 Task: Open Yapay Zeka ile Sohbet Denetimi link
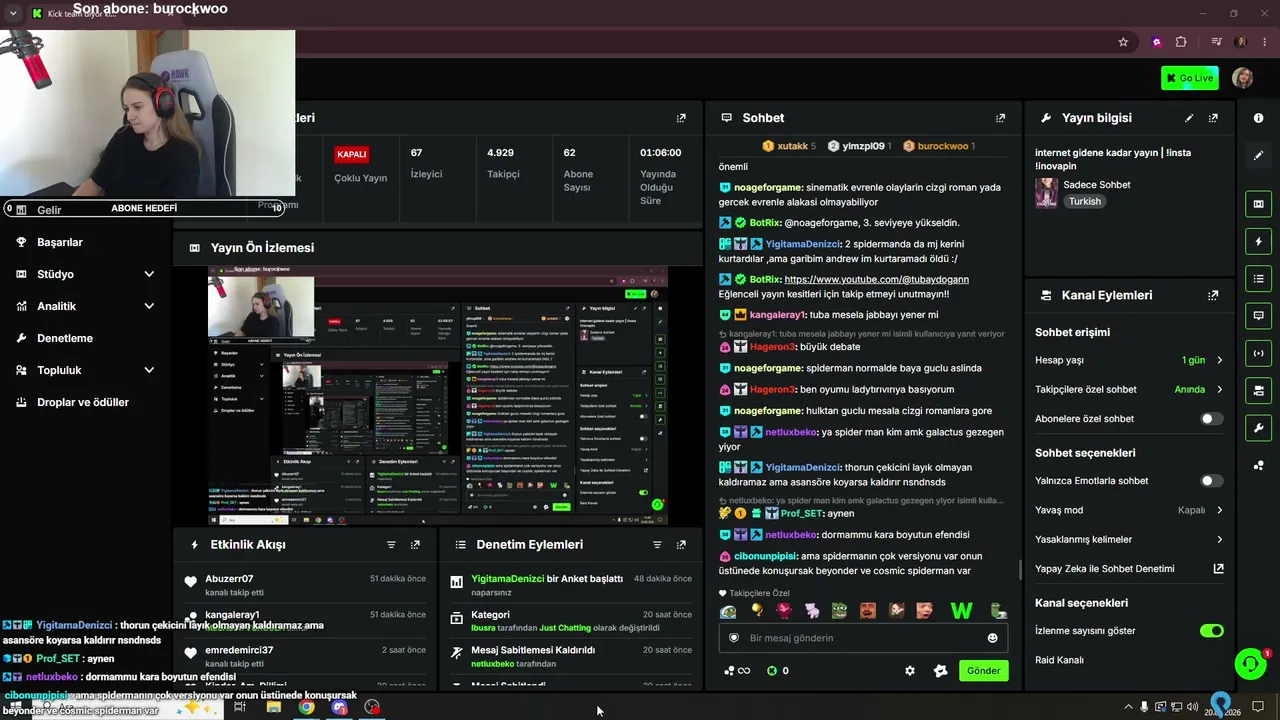[x=1129, y=569]
